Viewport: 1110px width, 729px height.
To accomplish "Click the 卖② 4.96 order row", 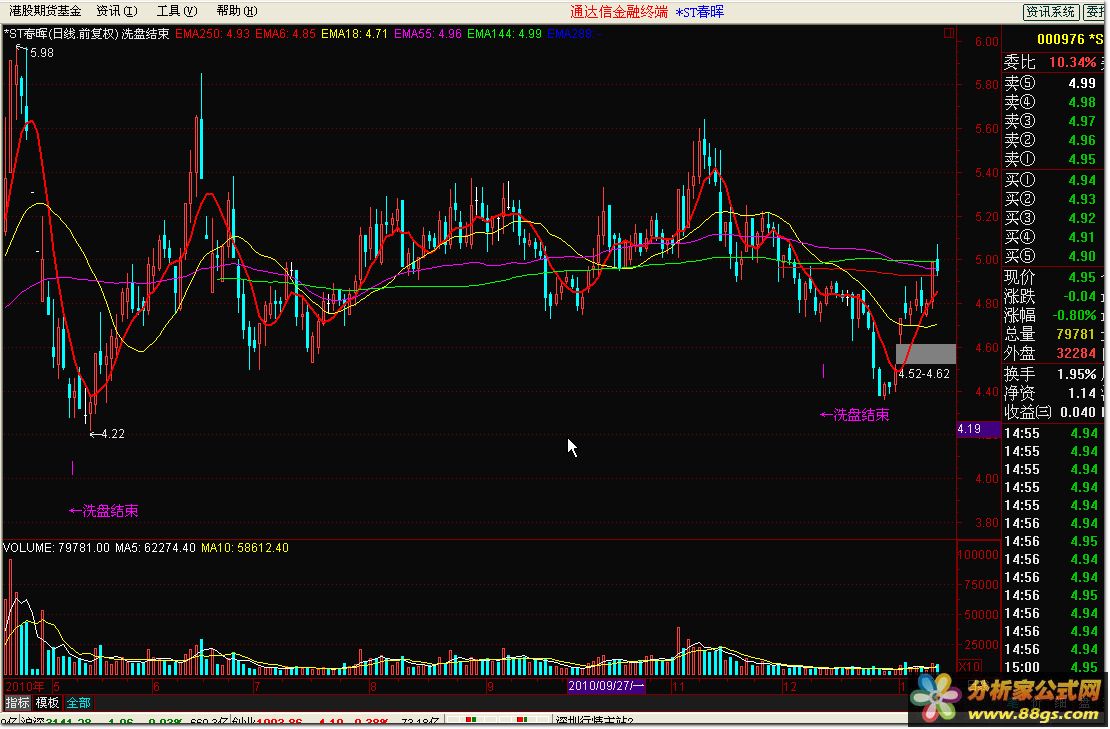I will [1053, 140].
